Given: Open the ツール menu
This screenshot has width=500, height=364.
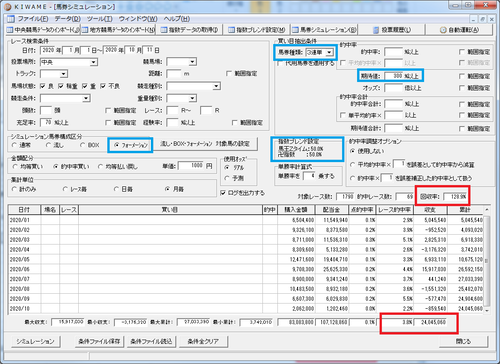Looking at the screenshot, I should [x=100, y=19].
